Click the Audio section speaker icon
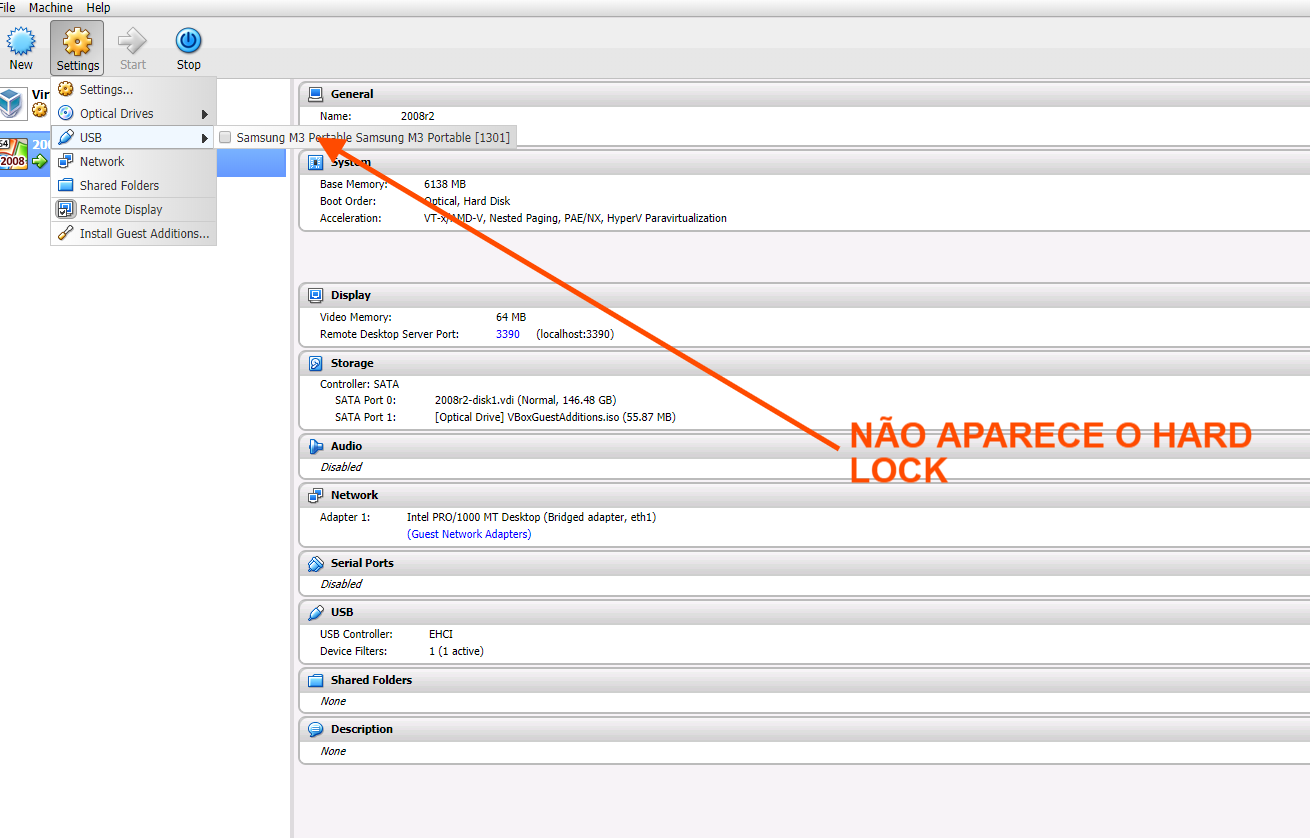Viewport: 1310px width, 838px height. [x=315, y=446]
